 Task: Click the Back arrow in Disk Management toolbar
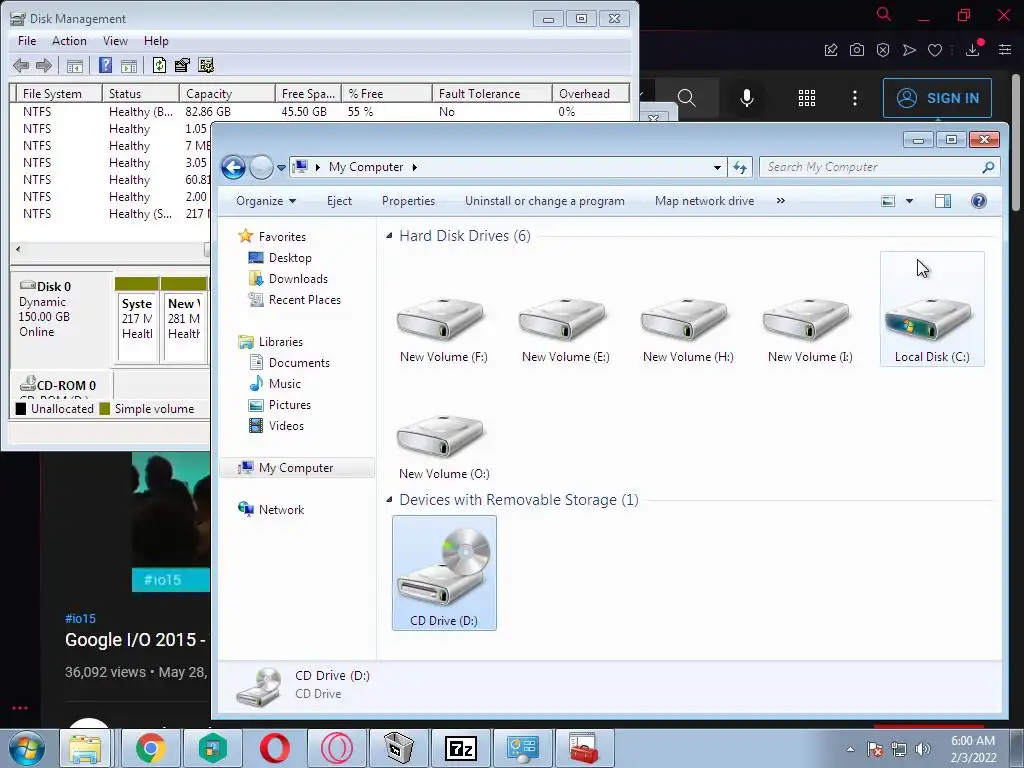[21, 65]
